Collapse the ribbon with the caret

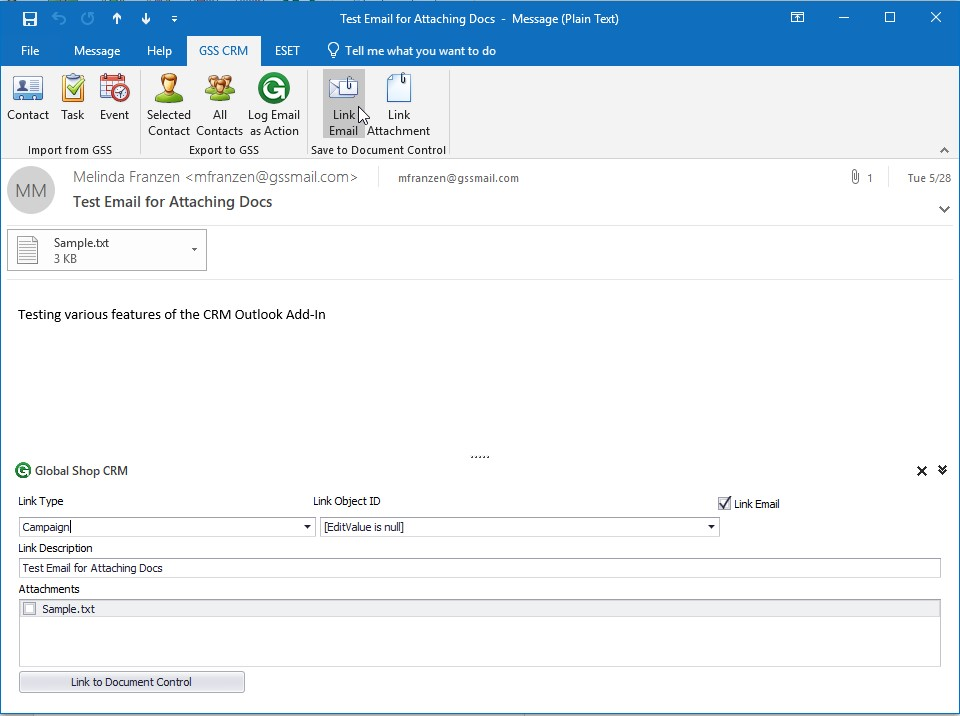944,150
